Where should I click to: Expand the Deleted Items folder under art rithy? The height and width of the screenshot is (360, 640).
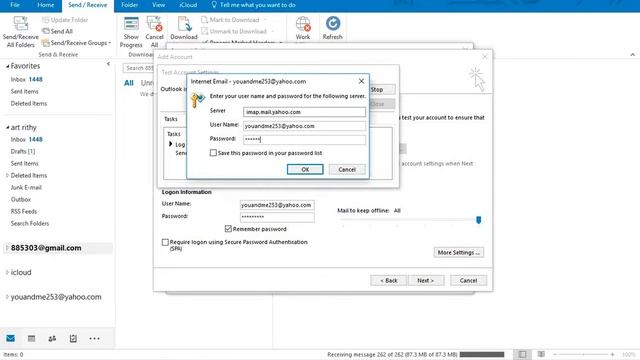7,176
